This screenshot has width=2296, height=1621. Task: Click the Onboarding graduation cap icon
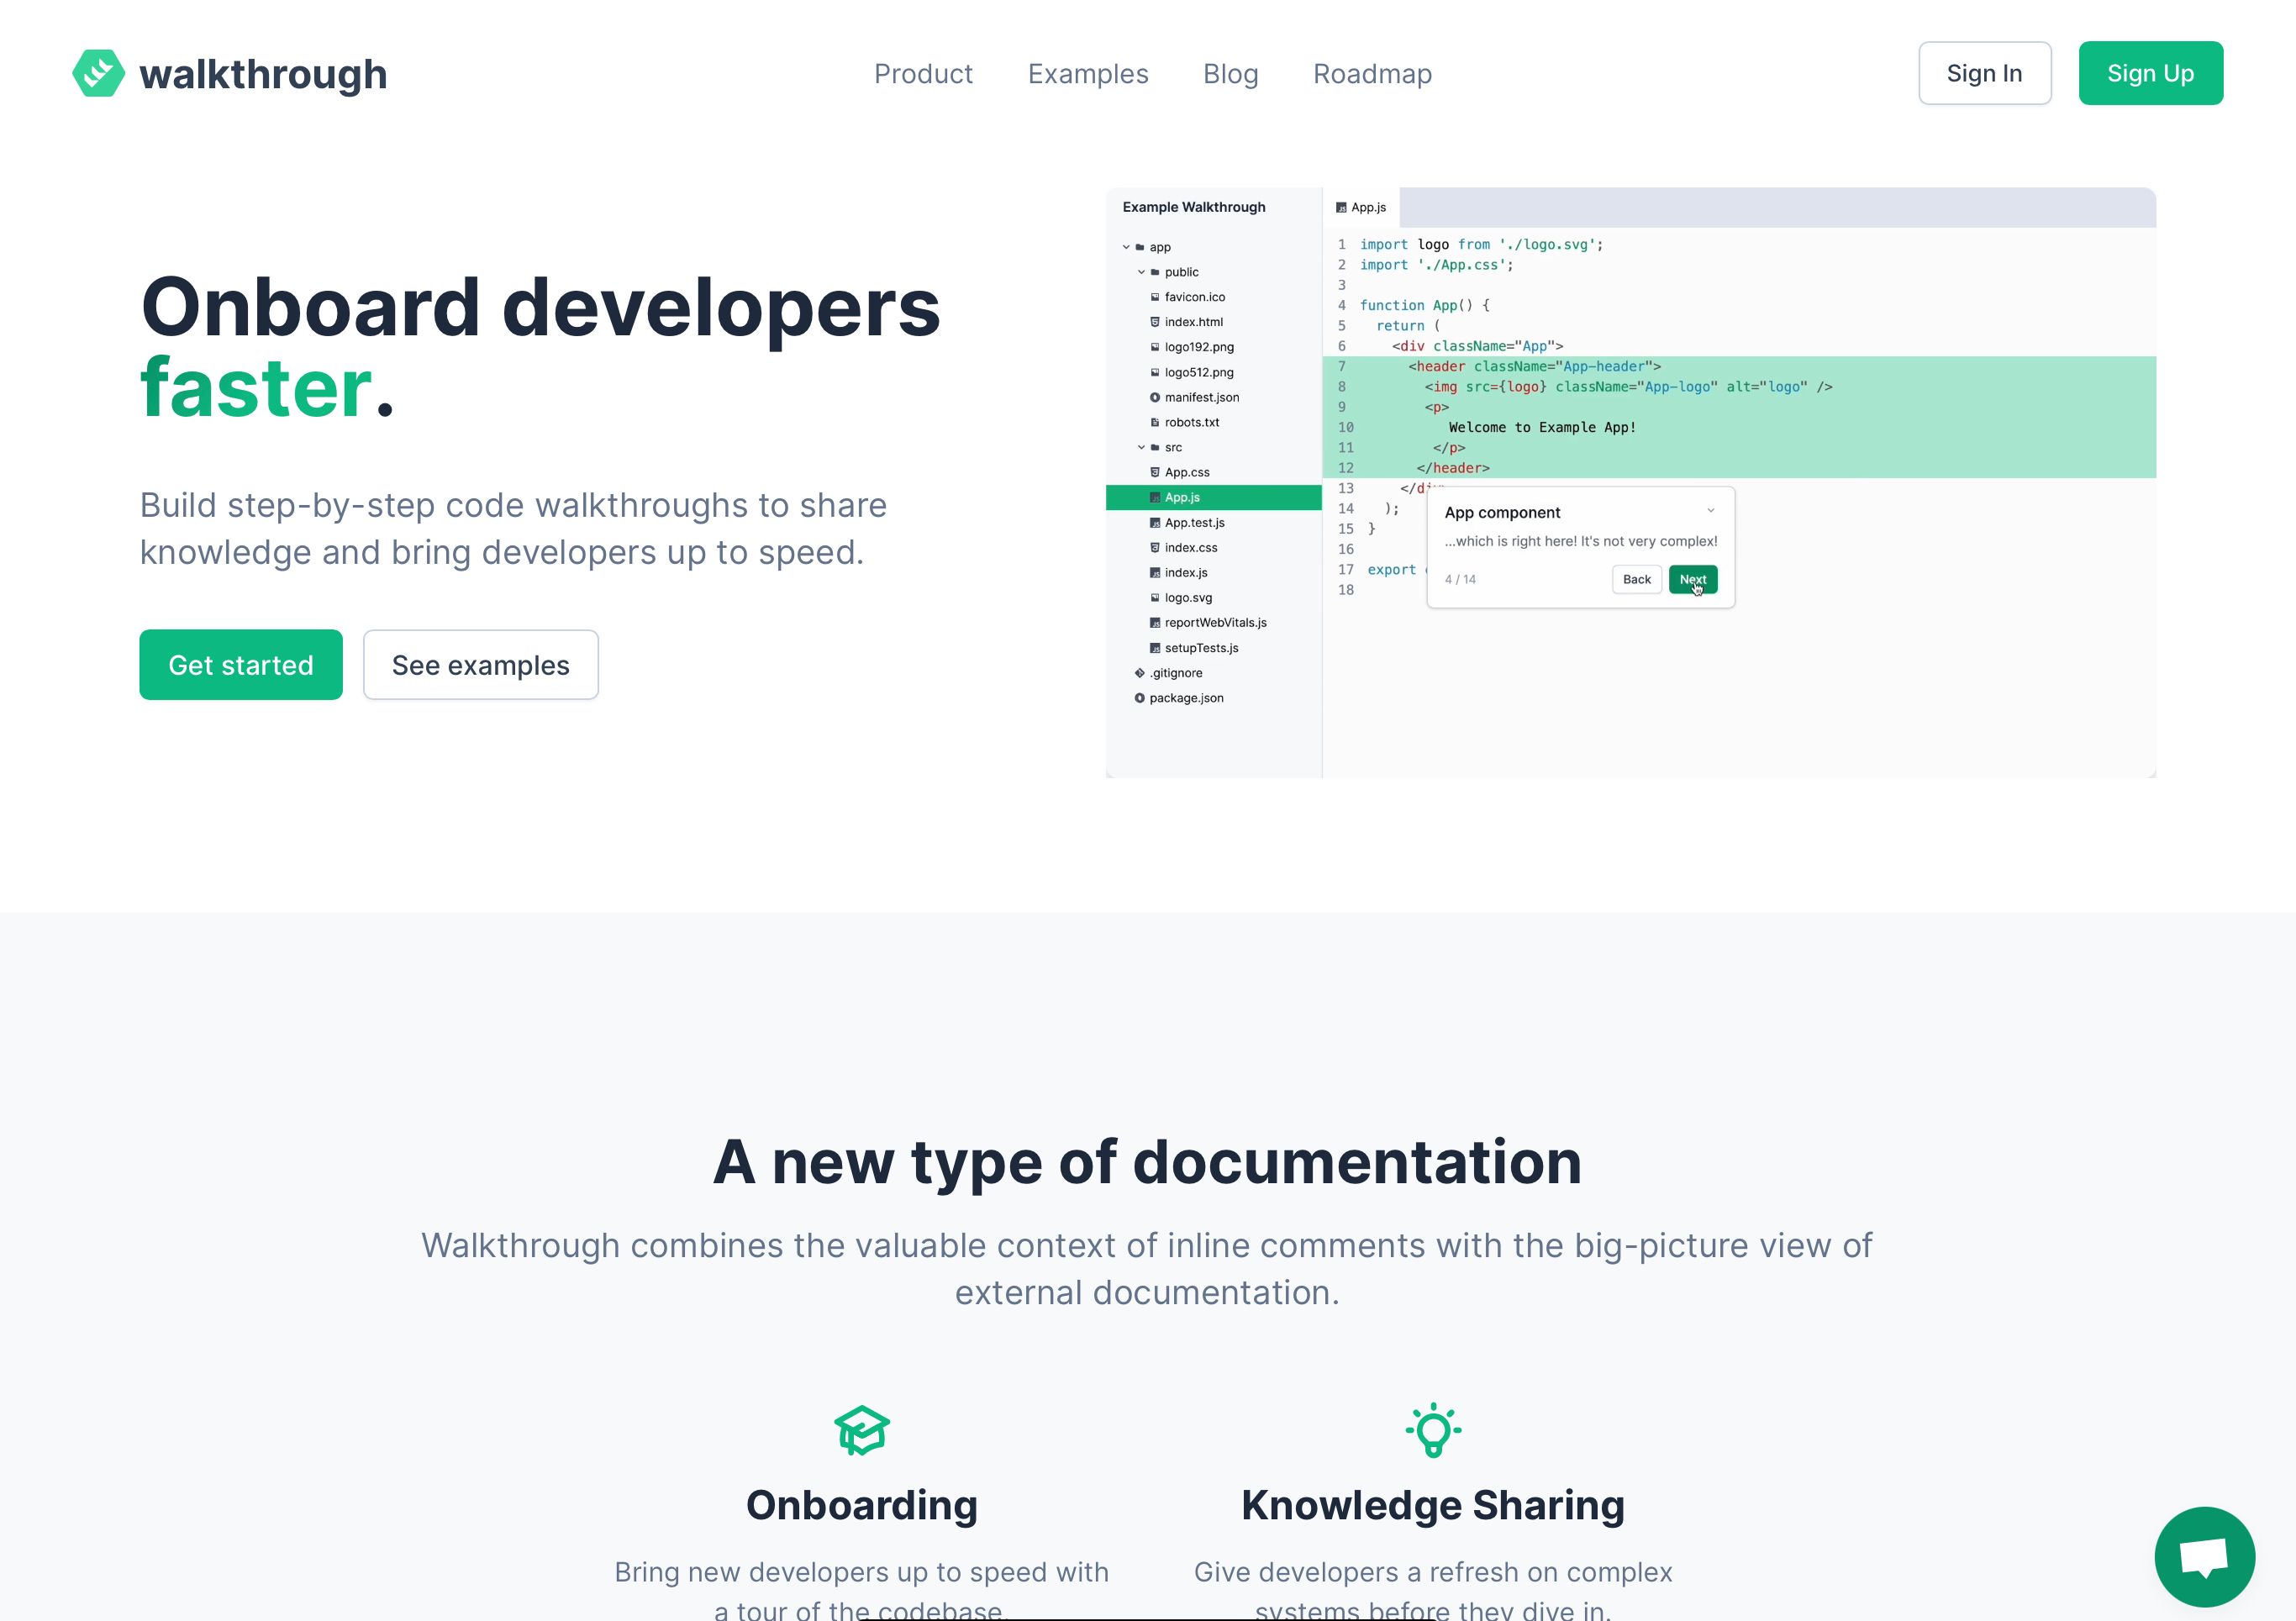pos(862,1432)
